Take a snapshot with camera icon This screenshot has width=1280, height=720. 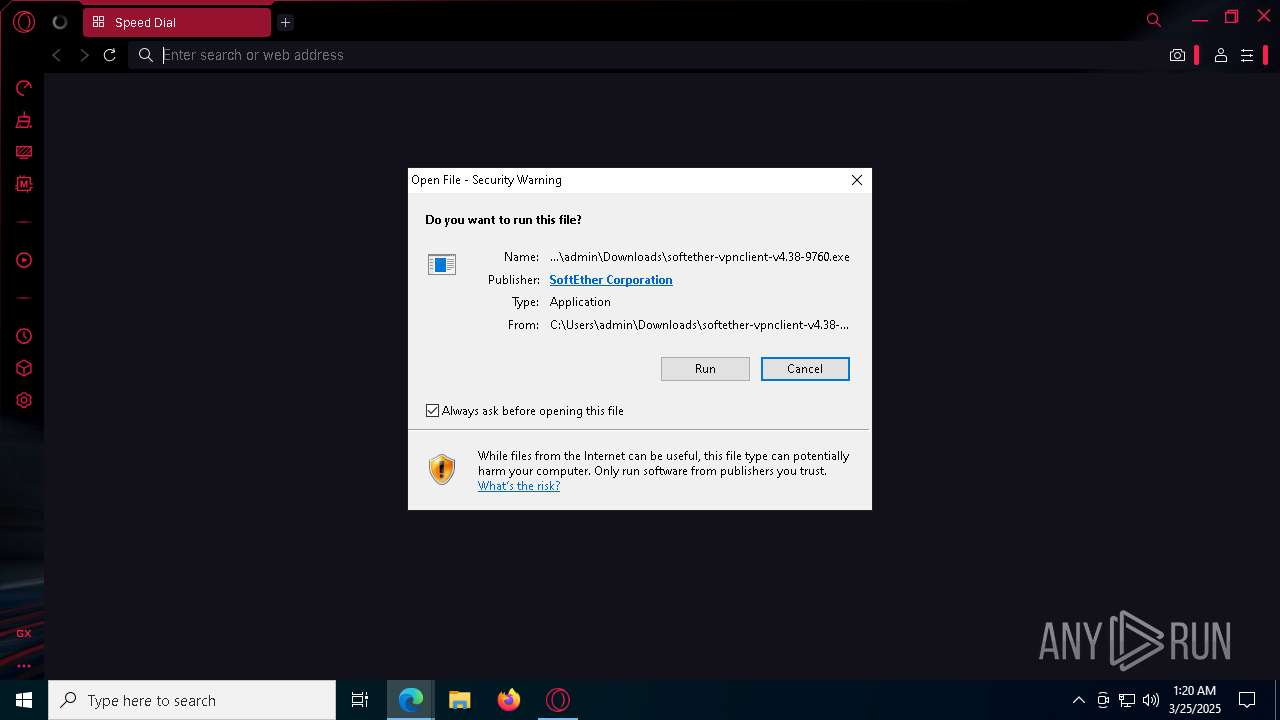pos(1178,55)
